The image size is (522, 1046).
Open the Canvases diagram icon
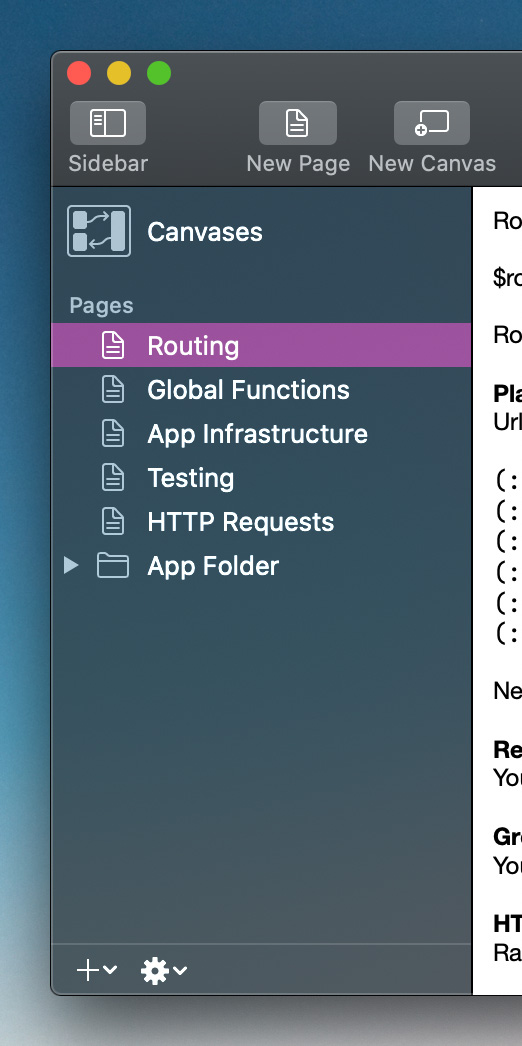click(x=99, y=231)
